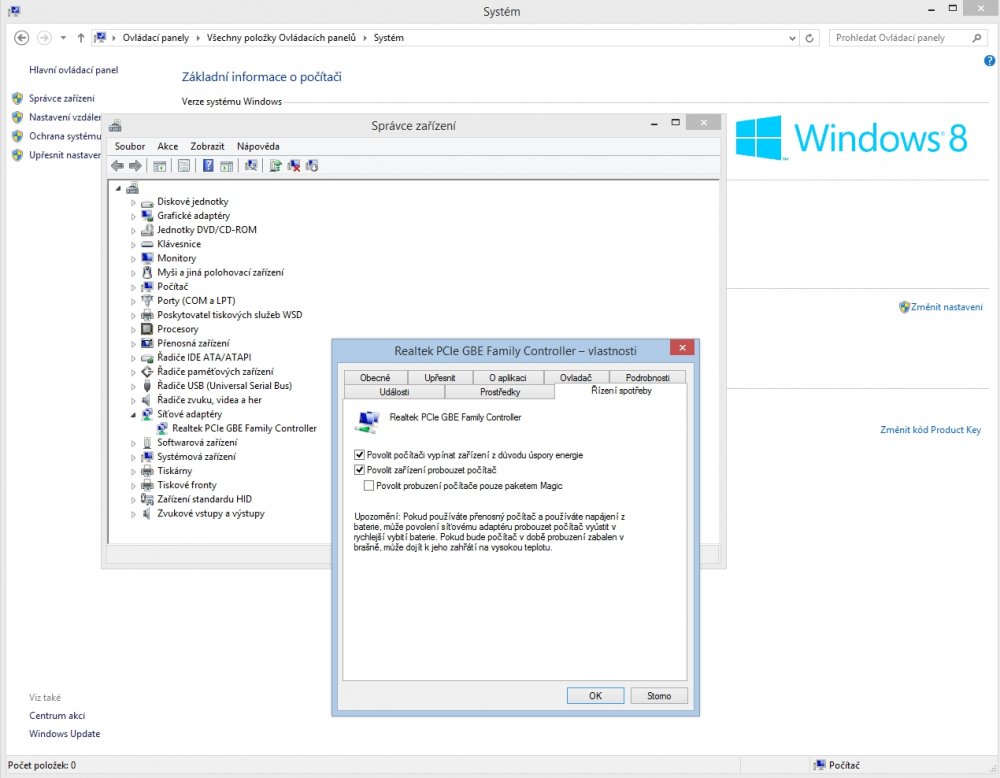1000x778 pixels.
Task: Open Nápověda menu
Action: (x=258, y=147)
